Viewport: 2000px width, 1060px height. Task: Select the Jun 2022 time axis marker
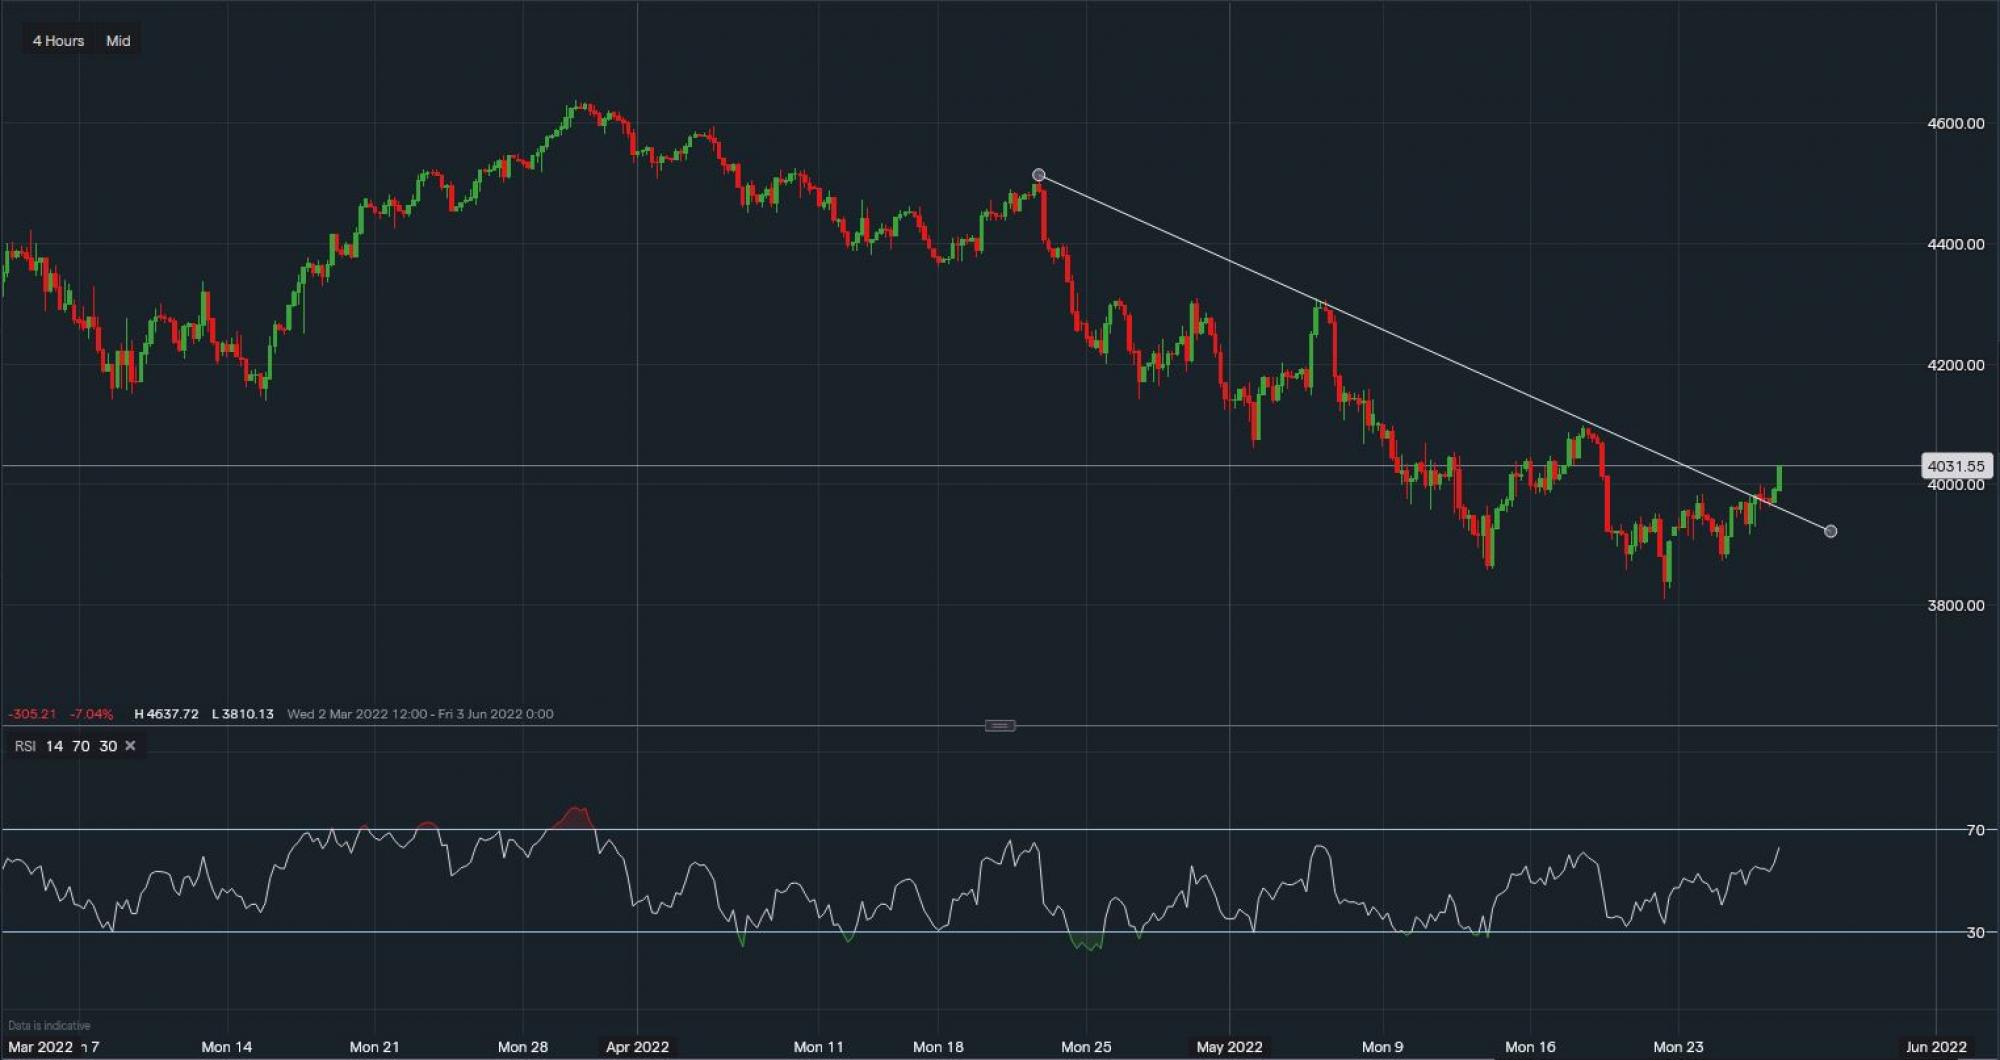[1935, 1046]
